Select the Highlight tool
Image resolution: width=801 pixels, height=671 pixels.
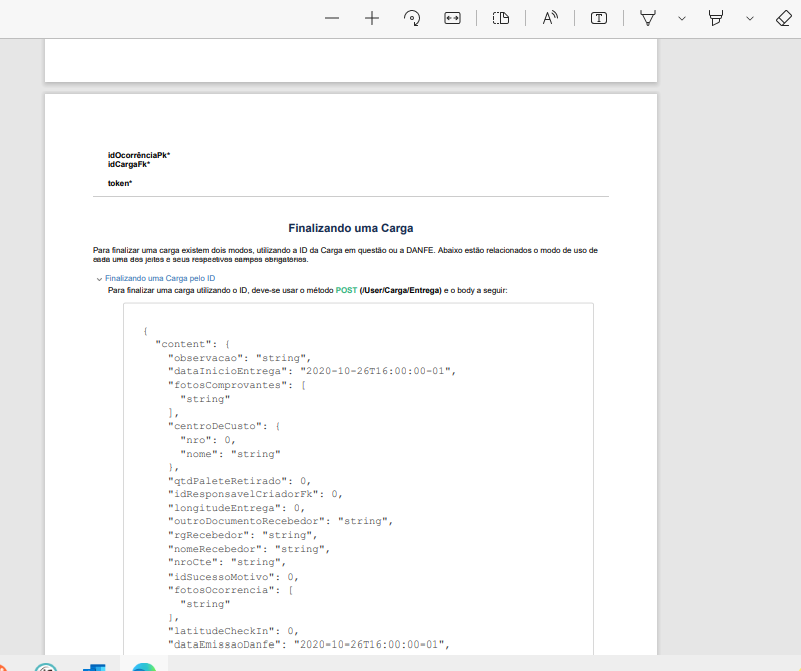[716, 18]
